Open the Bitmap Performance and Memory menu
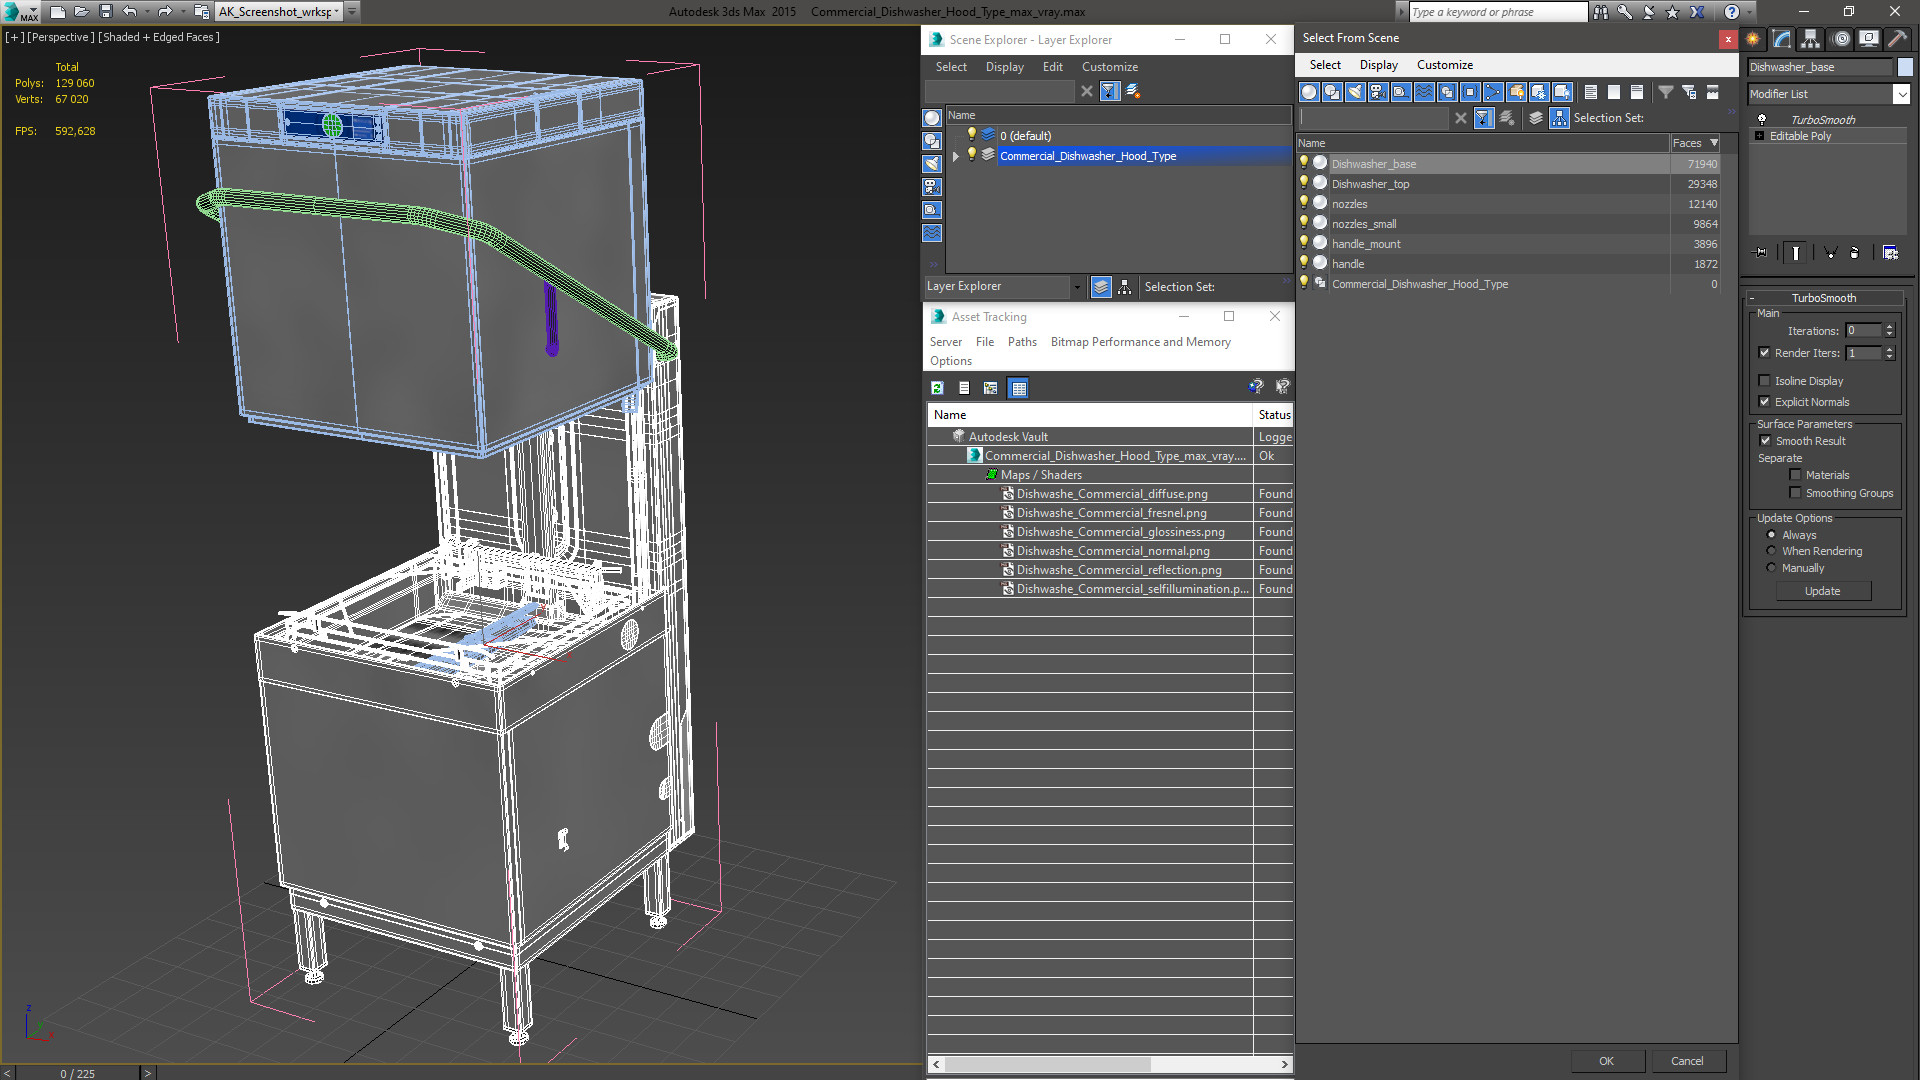Image resolution: width=1920 pixels, height=1080 pixels. pos(1138,340)
